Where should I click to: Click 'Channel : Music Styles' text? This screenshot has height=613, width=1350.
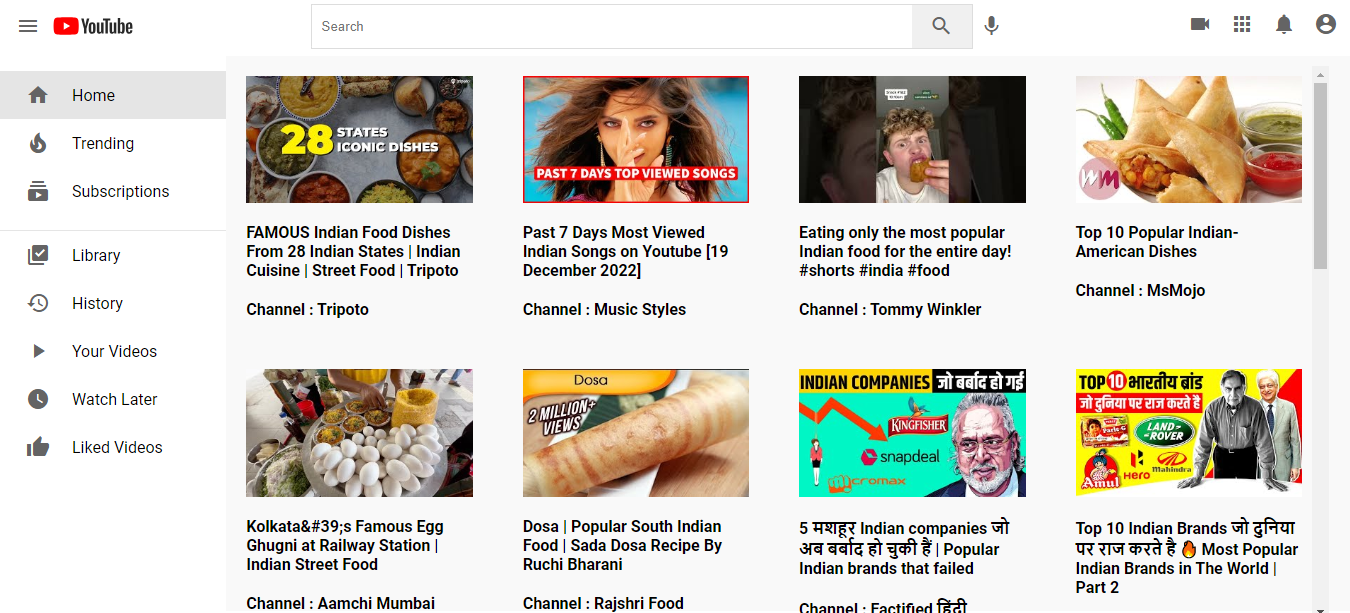(x=605, y=310)
